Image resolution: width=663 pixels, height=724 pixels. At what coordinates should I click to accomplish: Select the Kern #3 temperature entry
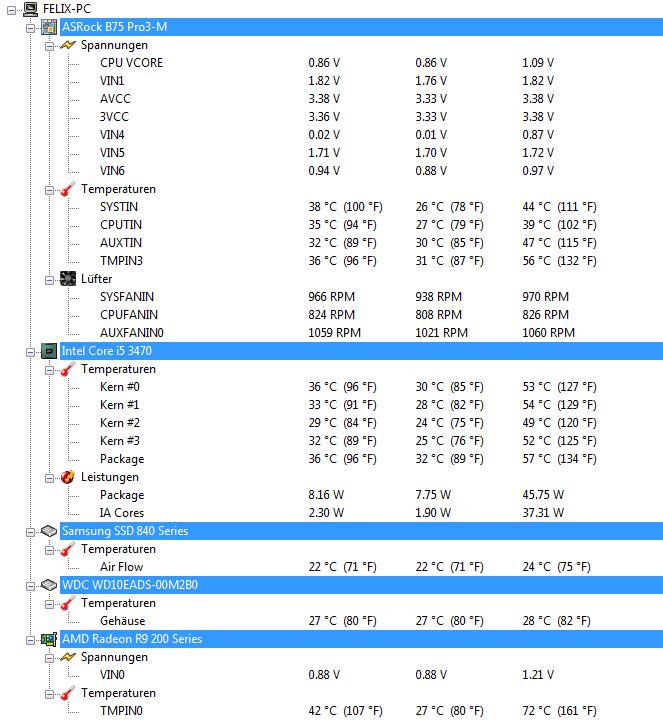tap(120, 441)
